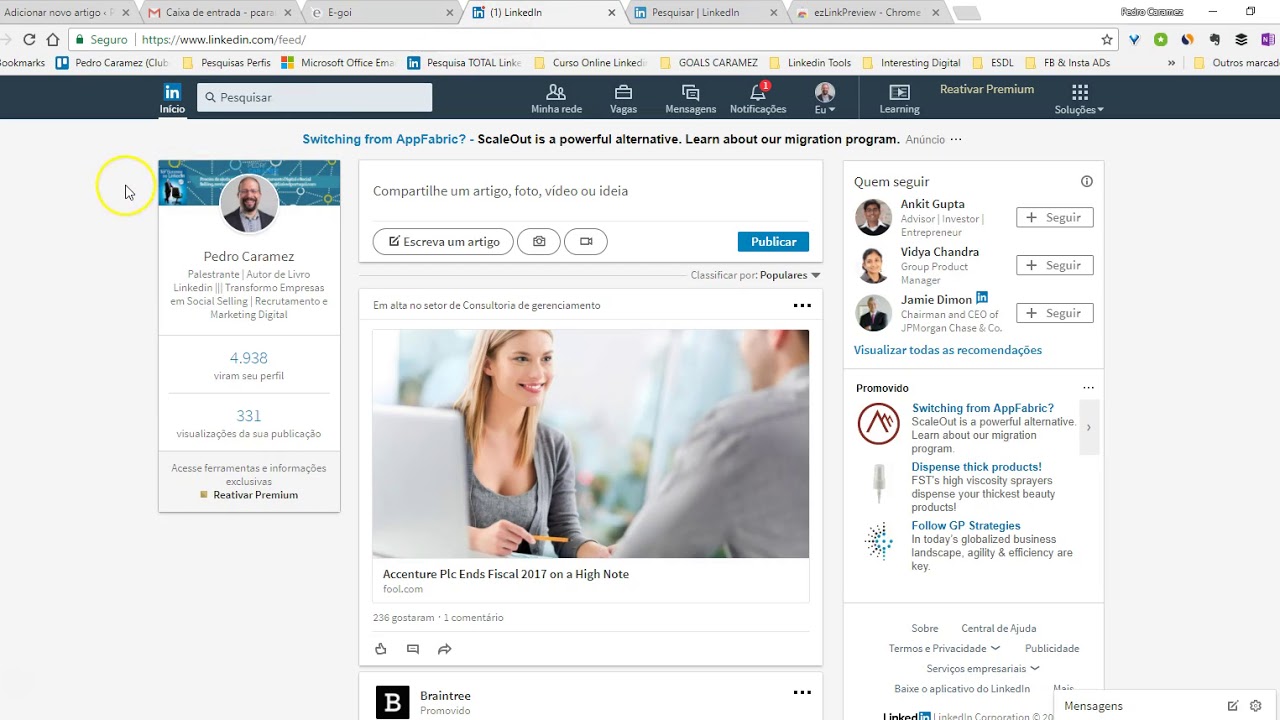Screen dimensions: 1280x720
Task: Comment on the Accenture post
Action: click(x=413, y=649)
